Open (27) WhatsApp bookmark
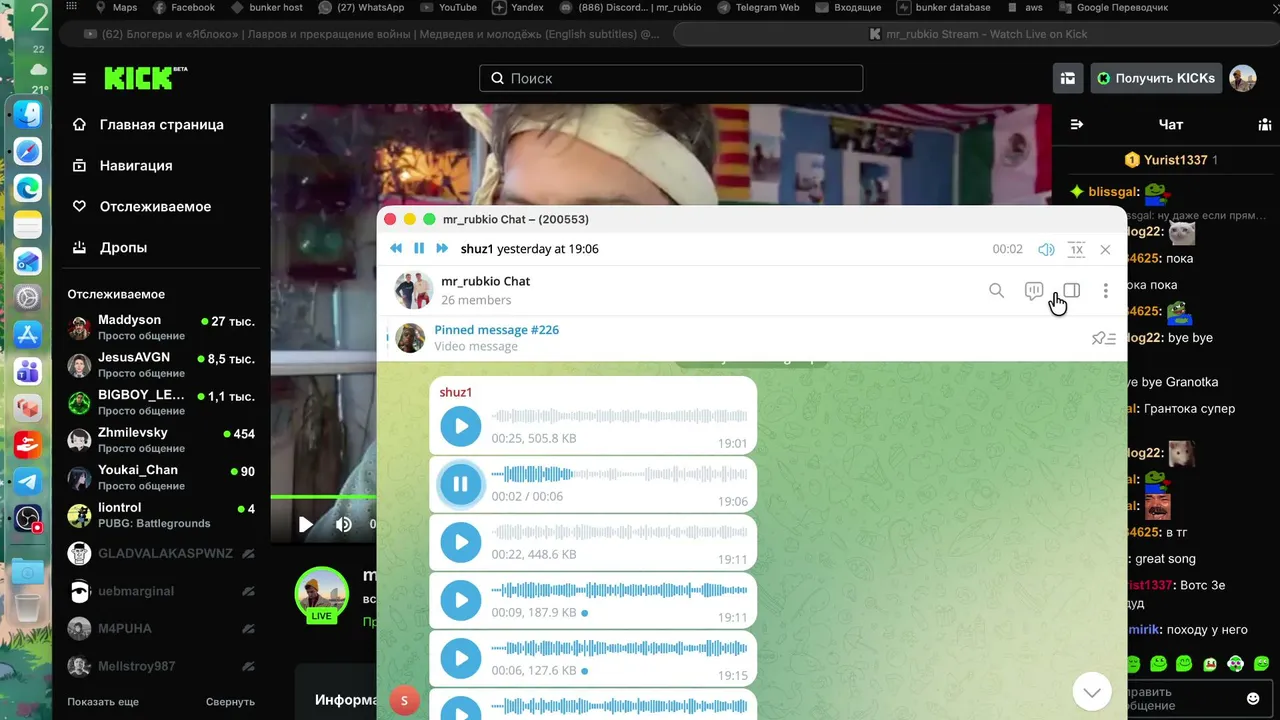The image size is (1280, 720). 360,7
